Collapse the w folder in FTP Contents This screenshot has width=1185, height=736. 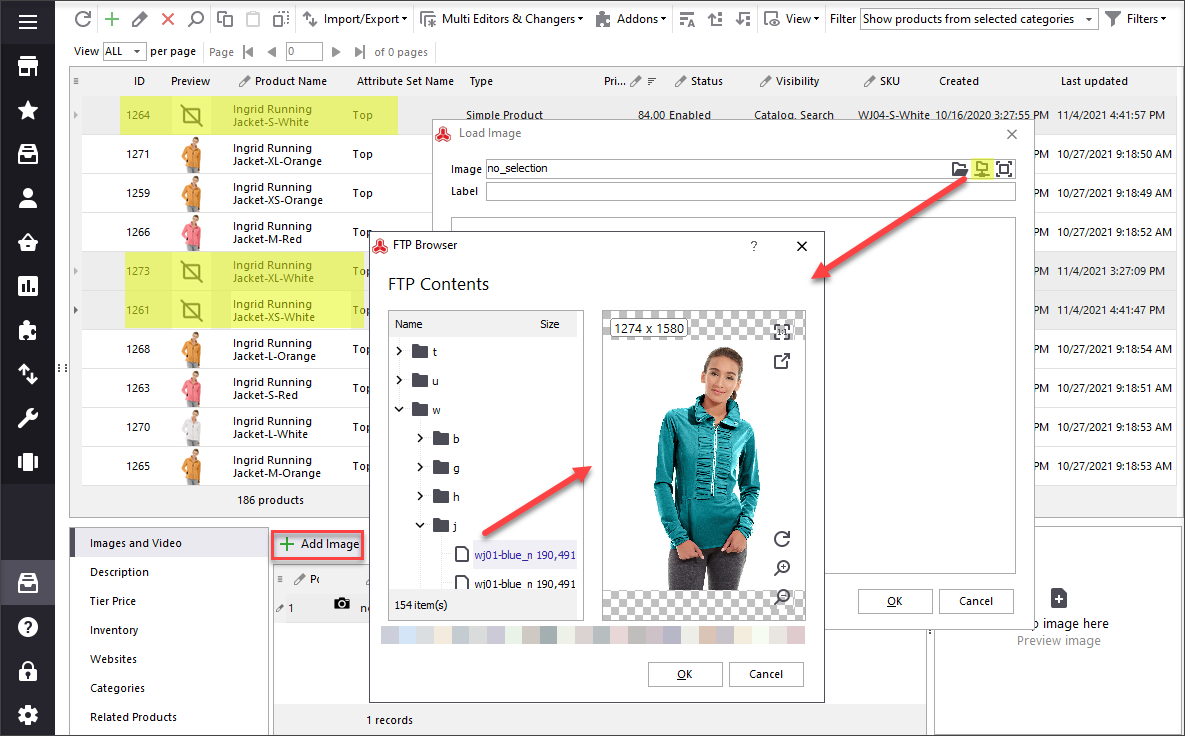coord(400,410)
